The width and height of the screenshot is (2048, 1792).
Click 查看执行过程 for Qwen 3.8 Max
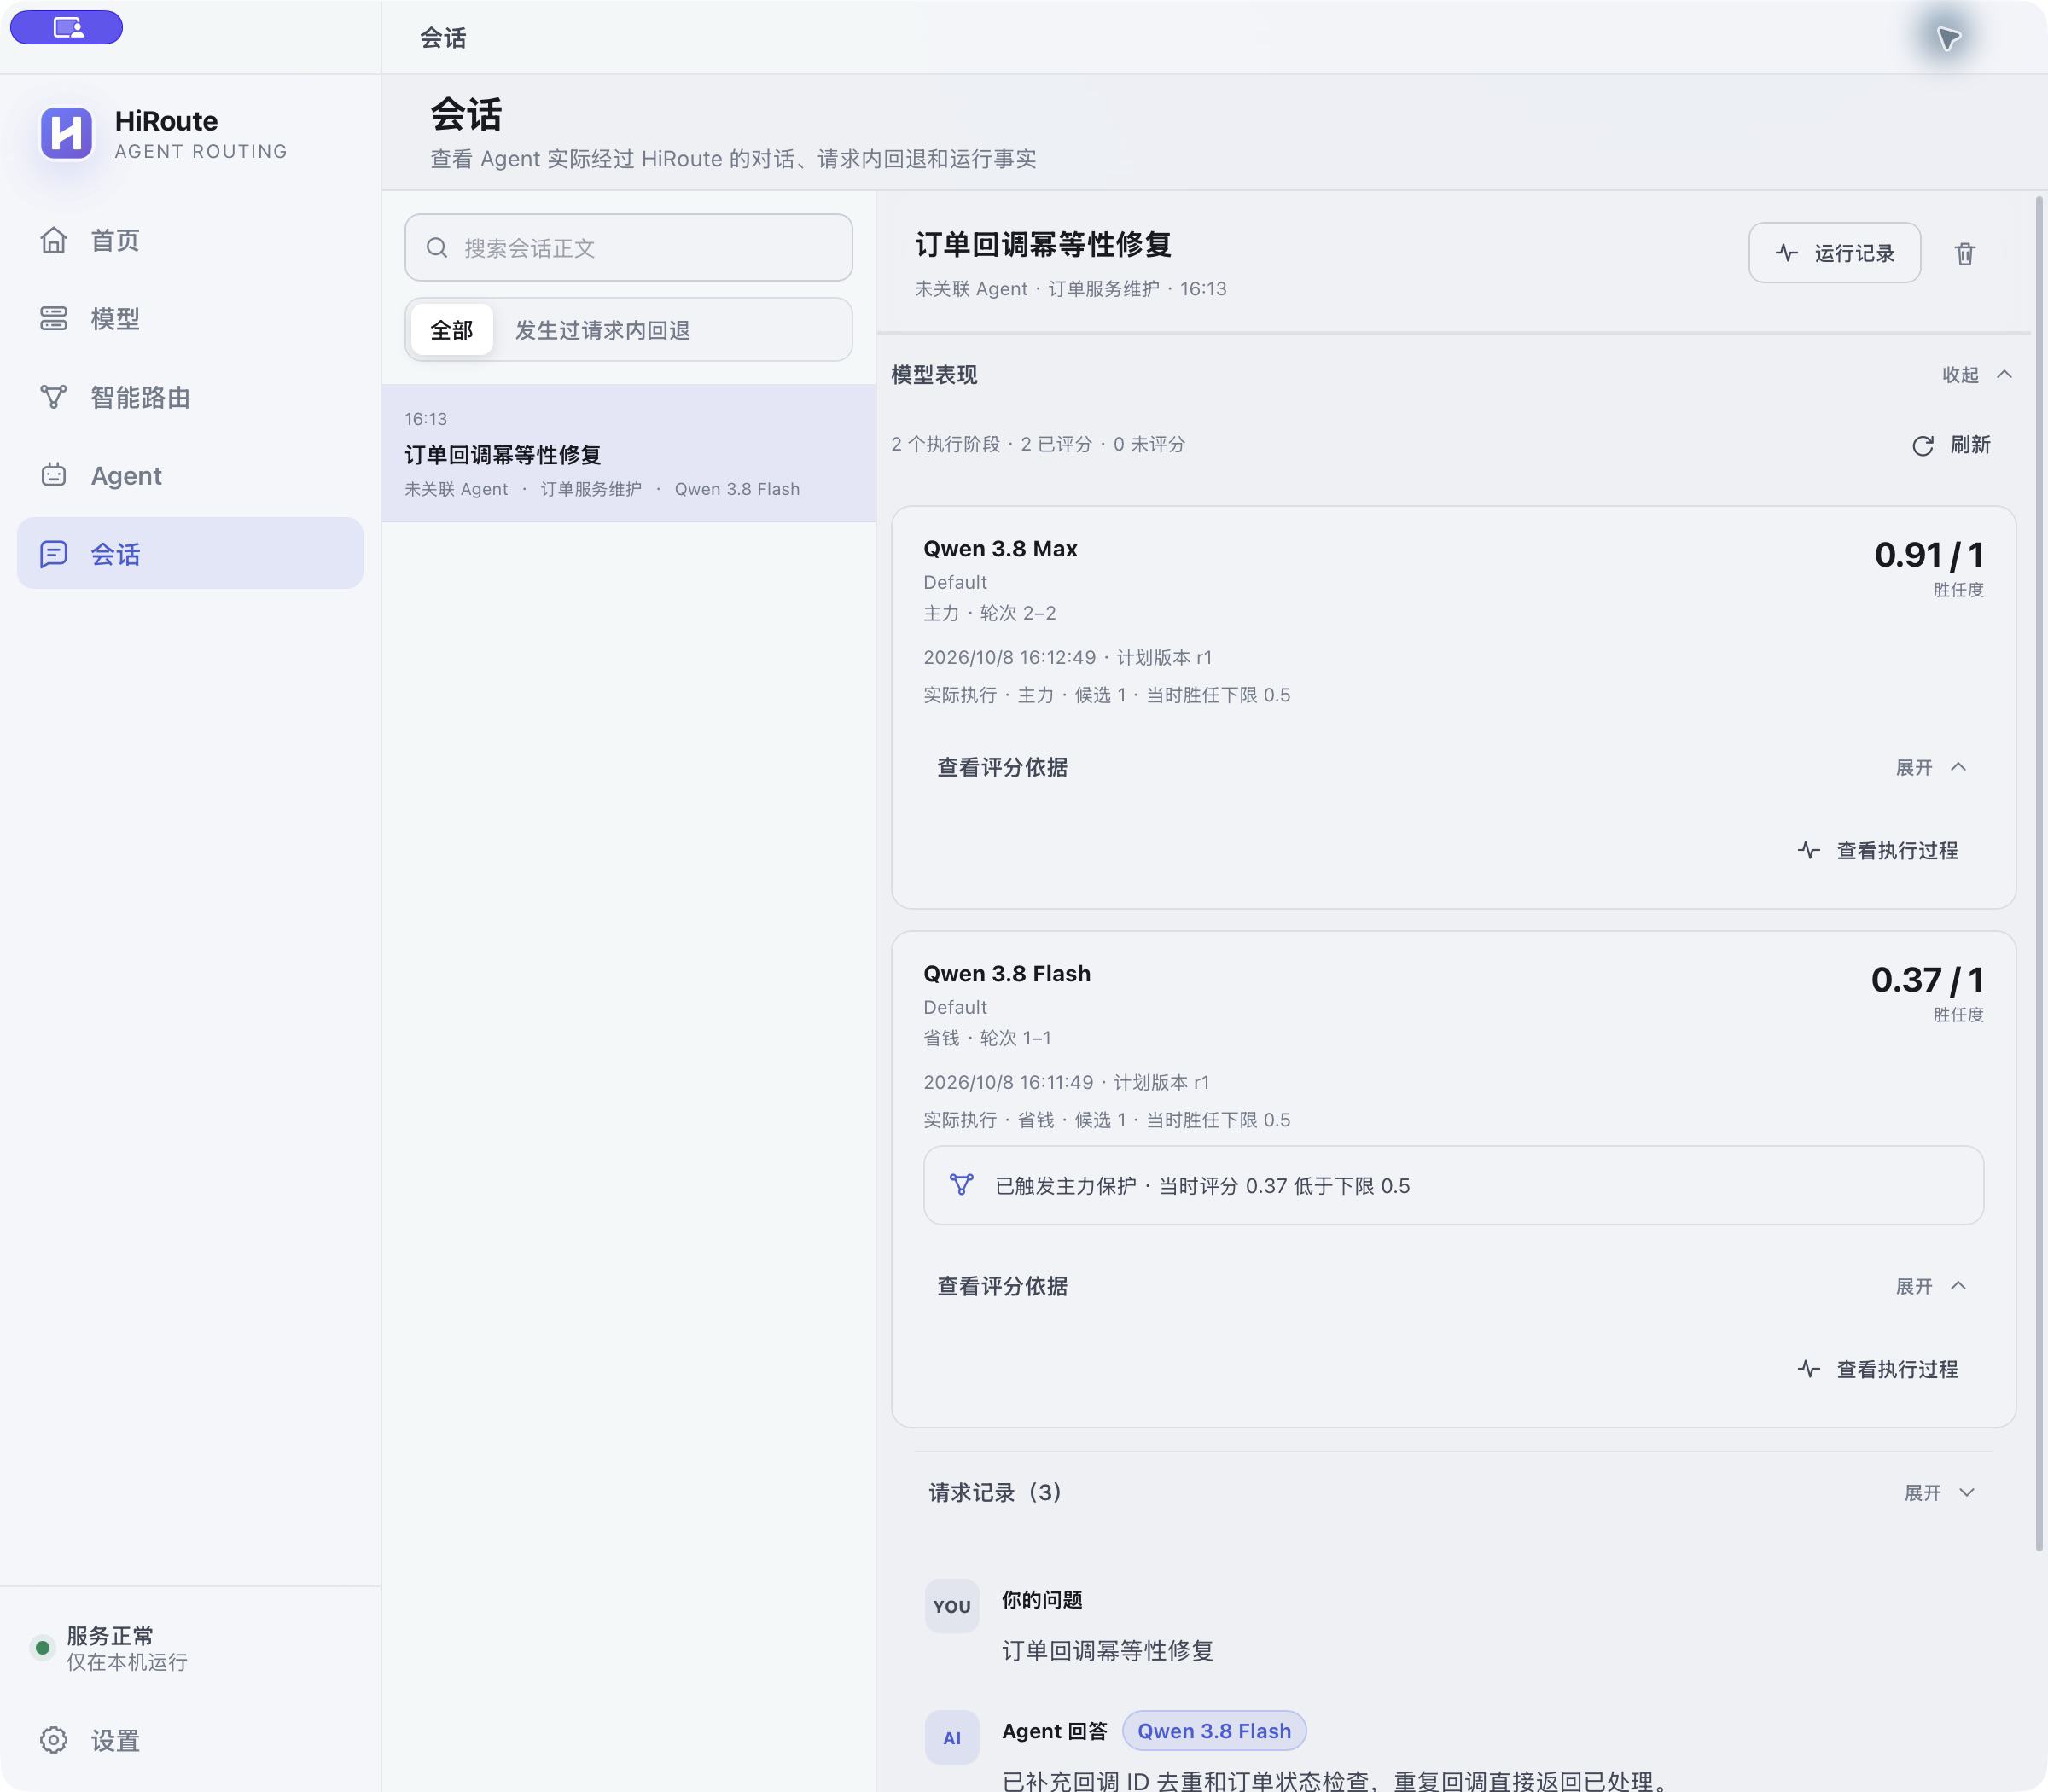pyautogui.click(x=1877, y=850)
